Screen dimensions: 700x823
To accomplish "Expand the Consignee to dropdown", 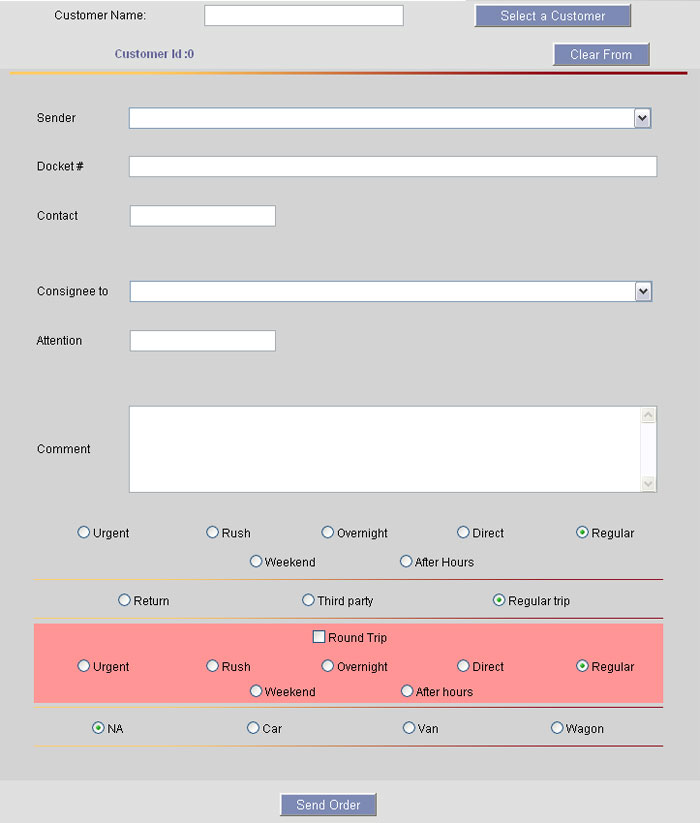I will [x=643, y=292].
